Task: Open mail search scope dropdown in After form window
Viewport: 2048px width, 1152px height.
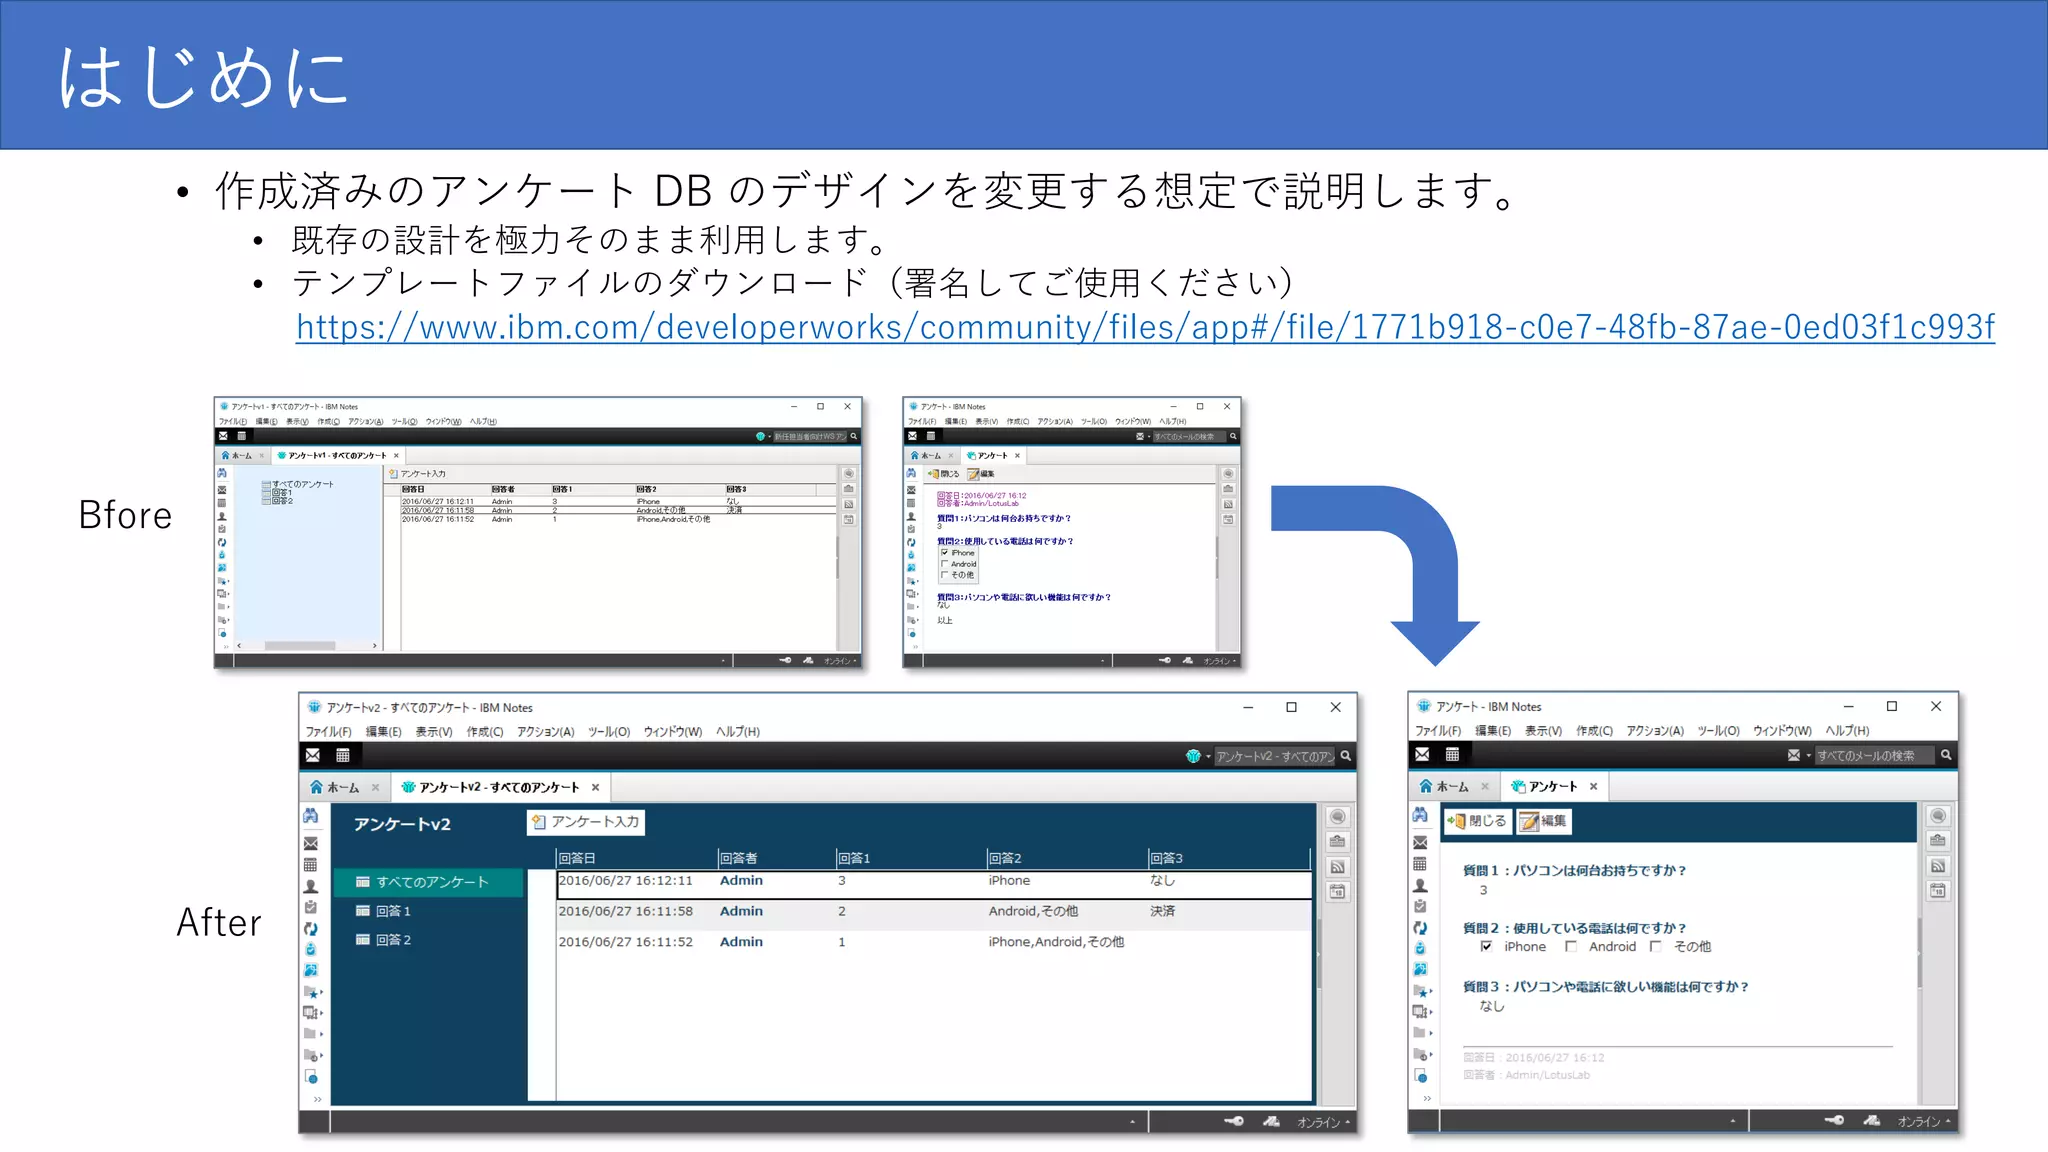Action: pos(1808,756)
